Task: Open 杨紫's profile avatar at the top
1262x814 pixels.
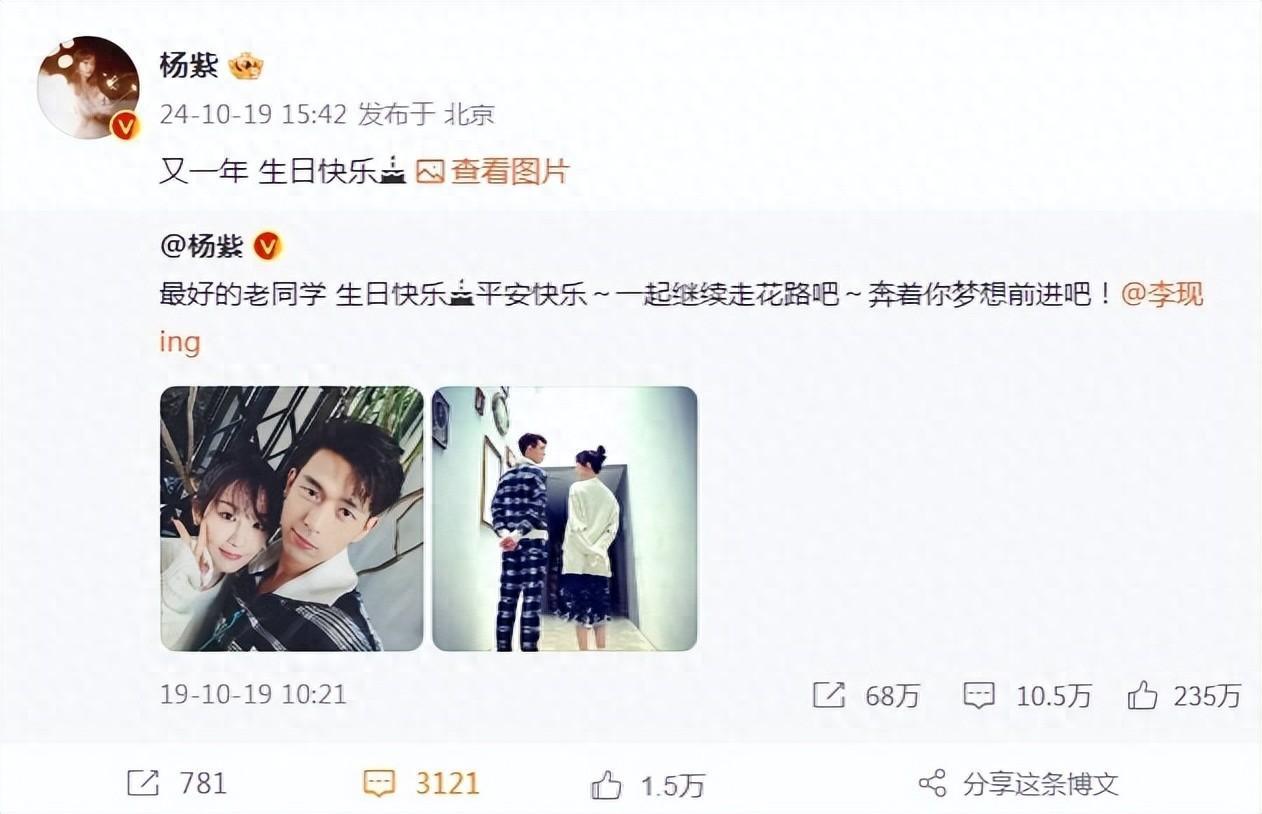Action: pyautogui.click(x=88, y=87)
